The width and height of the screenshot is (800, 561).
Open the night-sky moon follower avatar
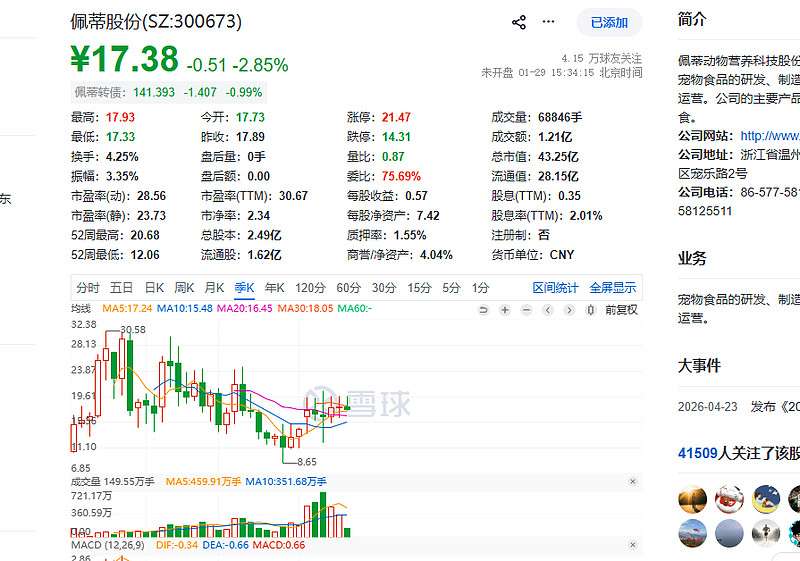766,499
